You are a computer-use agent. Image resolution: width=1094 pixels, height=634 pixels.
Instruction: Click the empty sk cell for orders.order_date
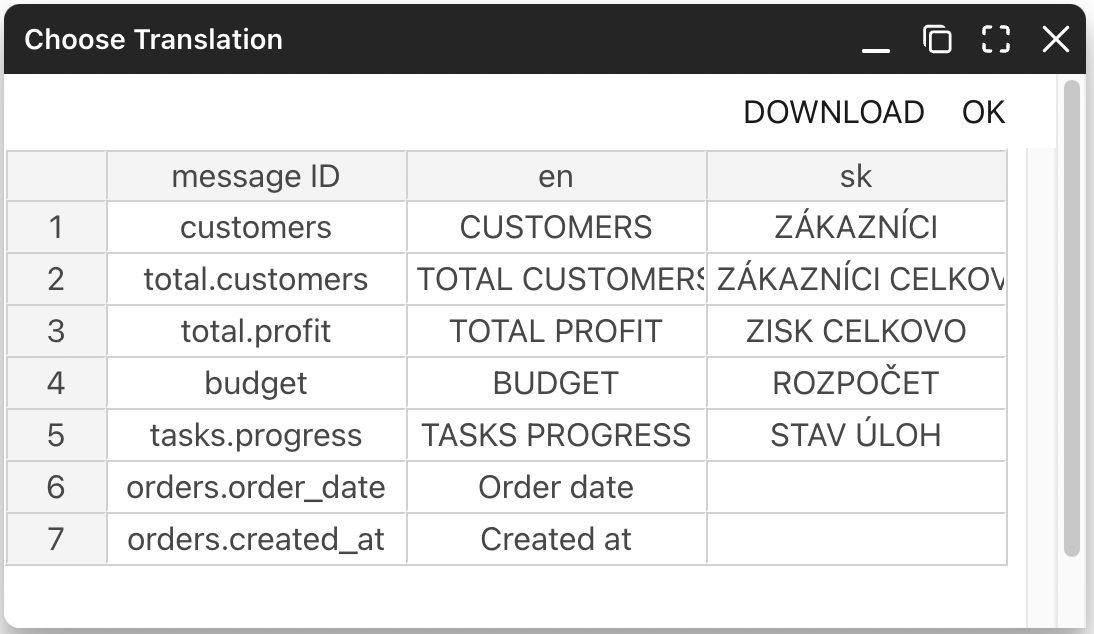pyautogui.click(x=856, y=487)
